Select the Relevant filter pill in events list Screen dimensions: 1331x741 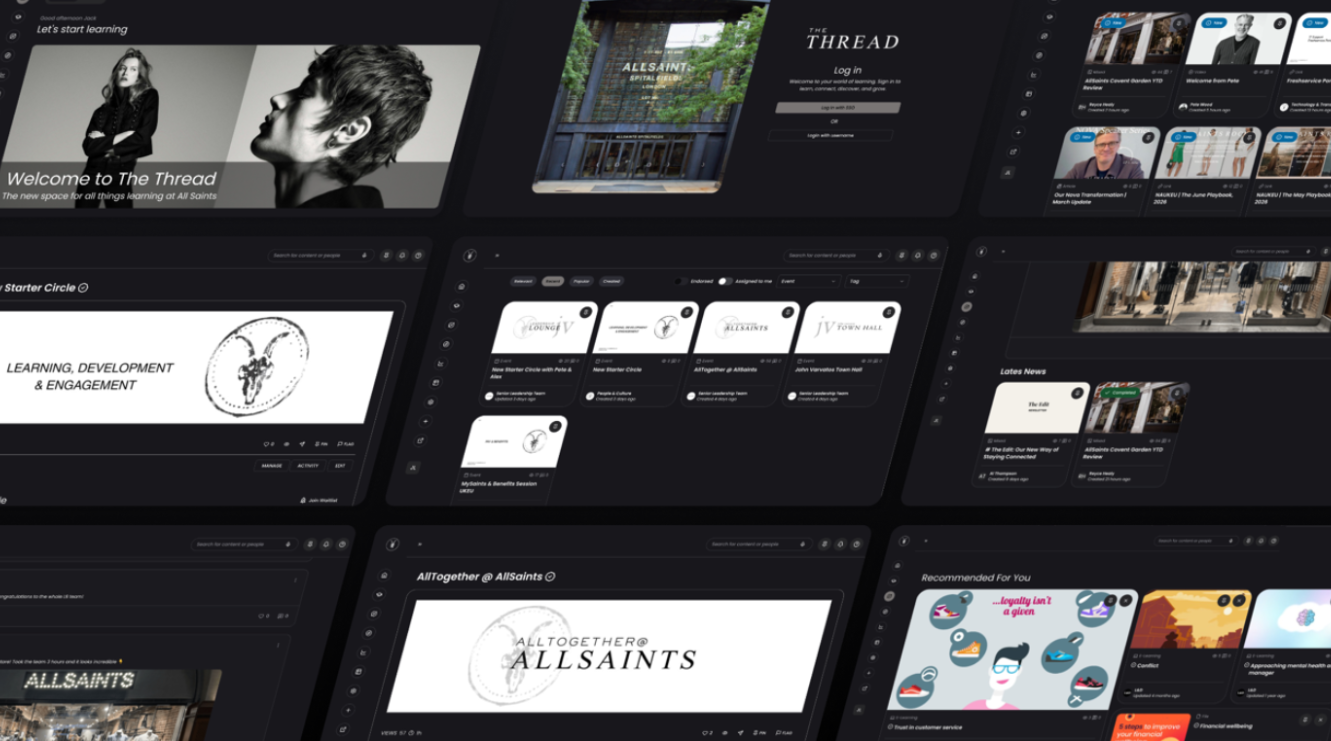(x=523, y=281)
